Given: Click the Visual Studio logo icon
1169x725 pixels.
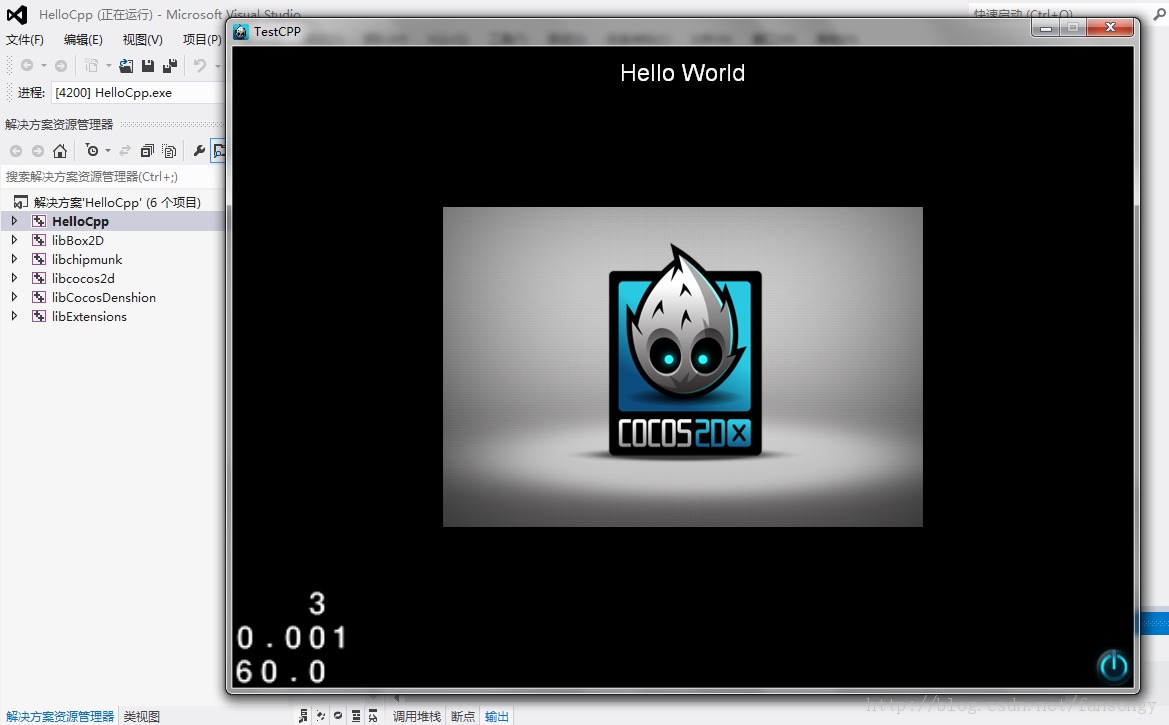Looking at the screenshot, I should pos(16,14).
